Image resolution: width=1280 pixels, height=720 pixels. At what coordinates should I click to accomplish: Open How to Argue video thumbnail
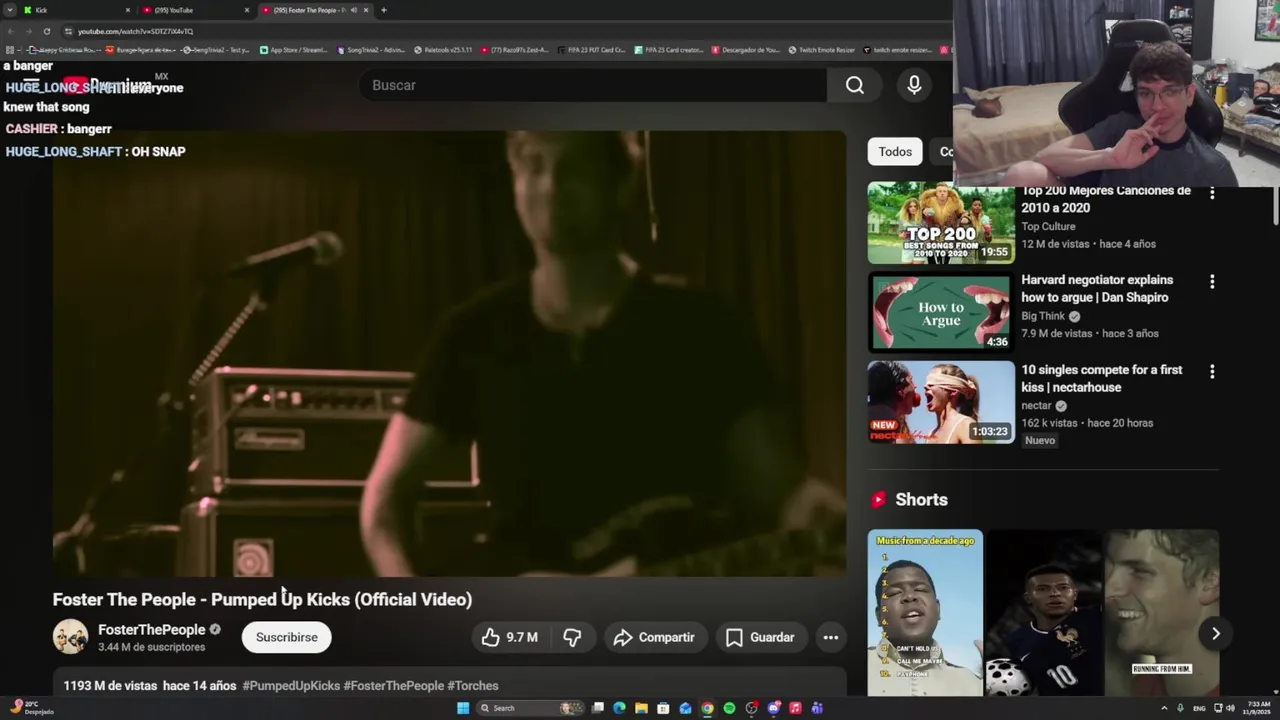(941, 313)
